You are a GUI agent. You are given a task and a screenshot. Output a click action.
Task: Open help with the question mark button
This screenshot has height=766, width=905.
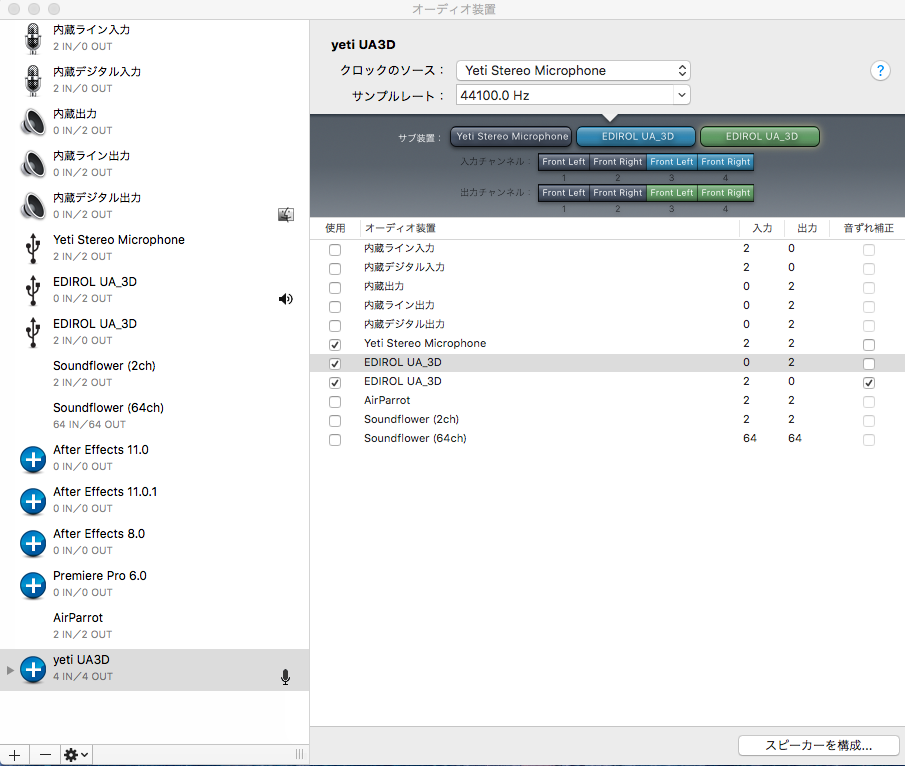880,71
